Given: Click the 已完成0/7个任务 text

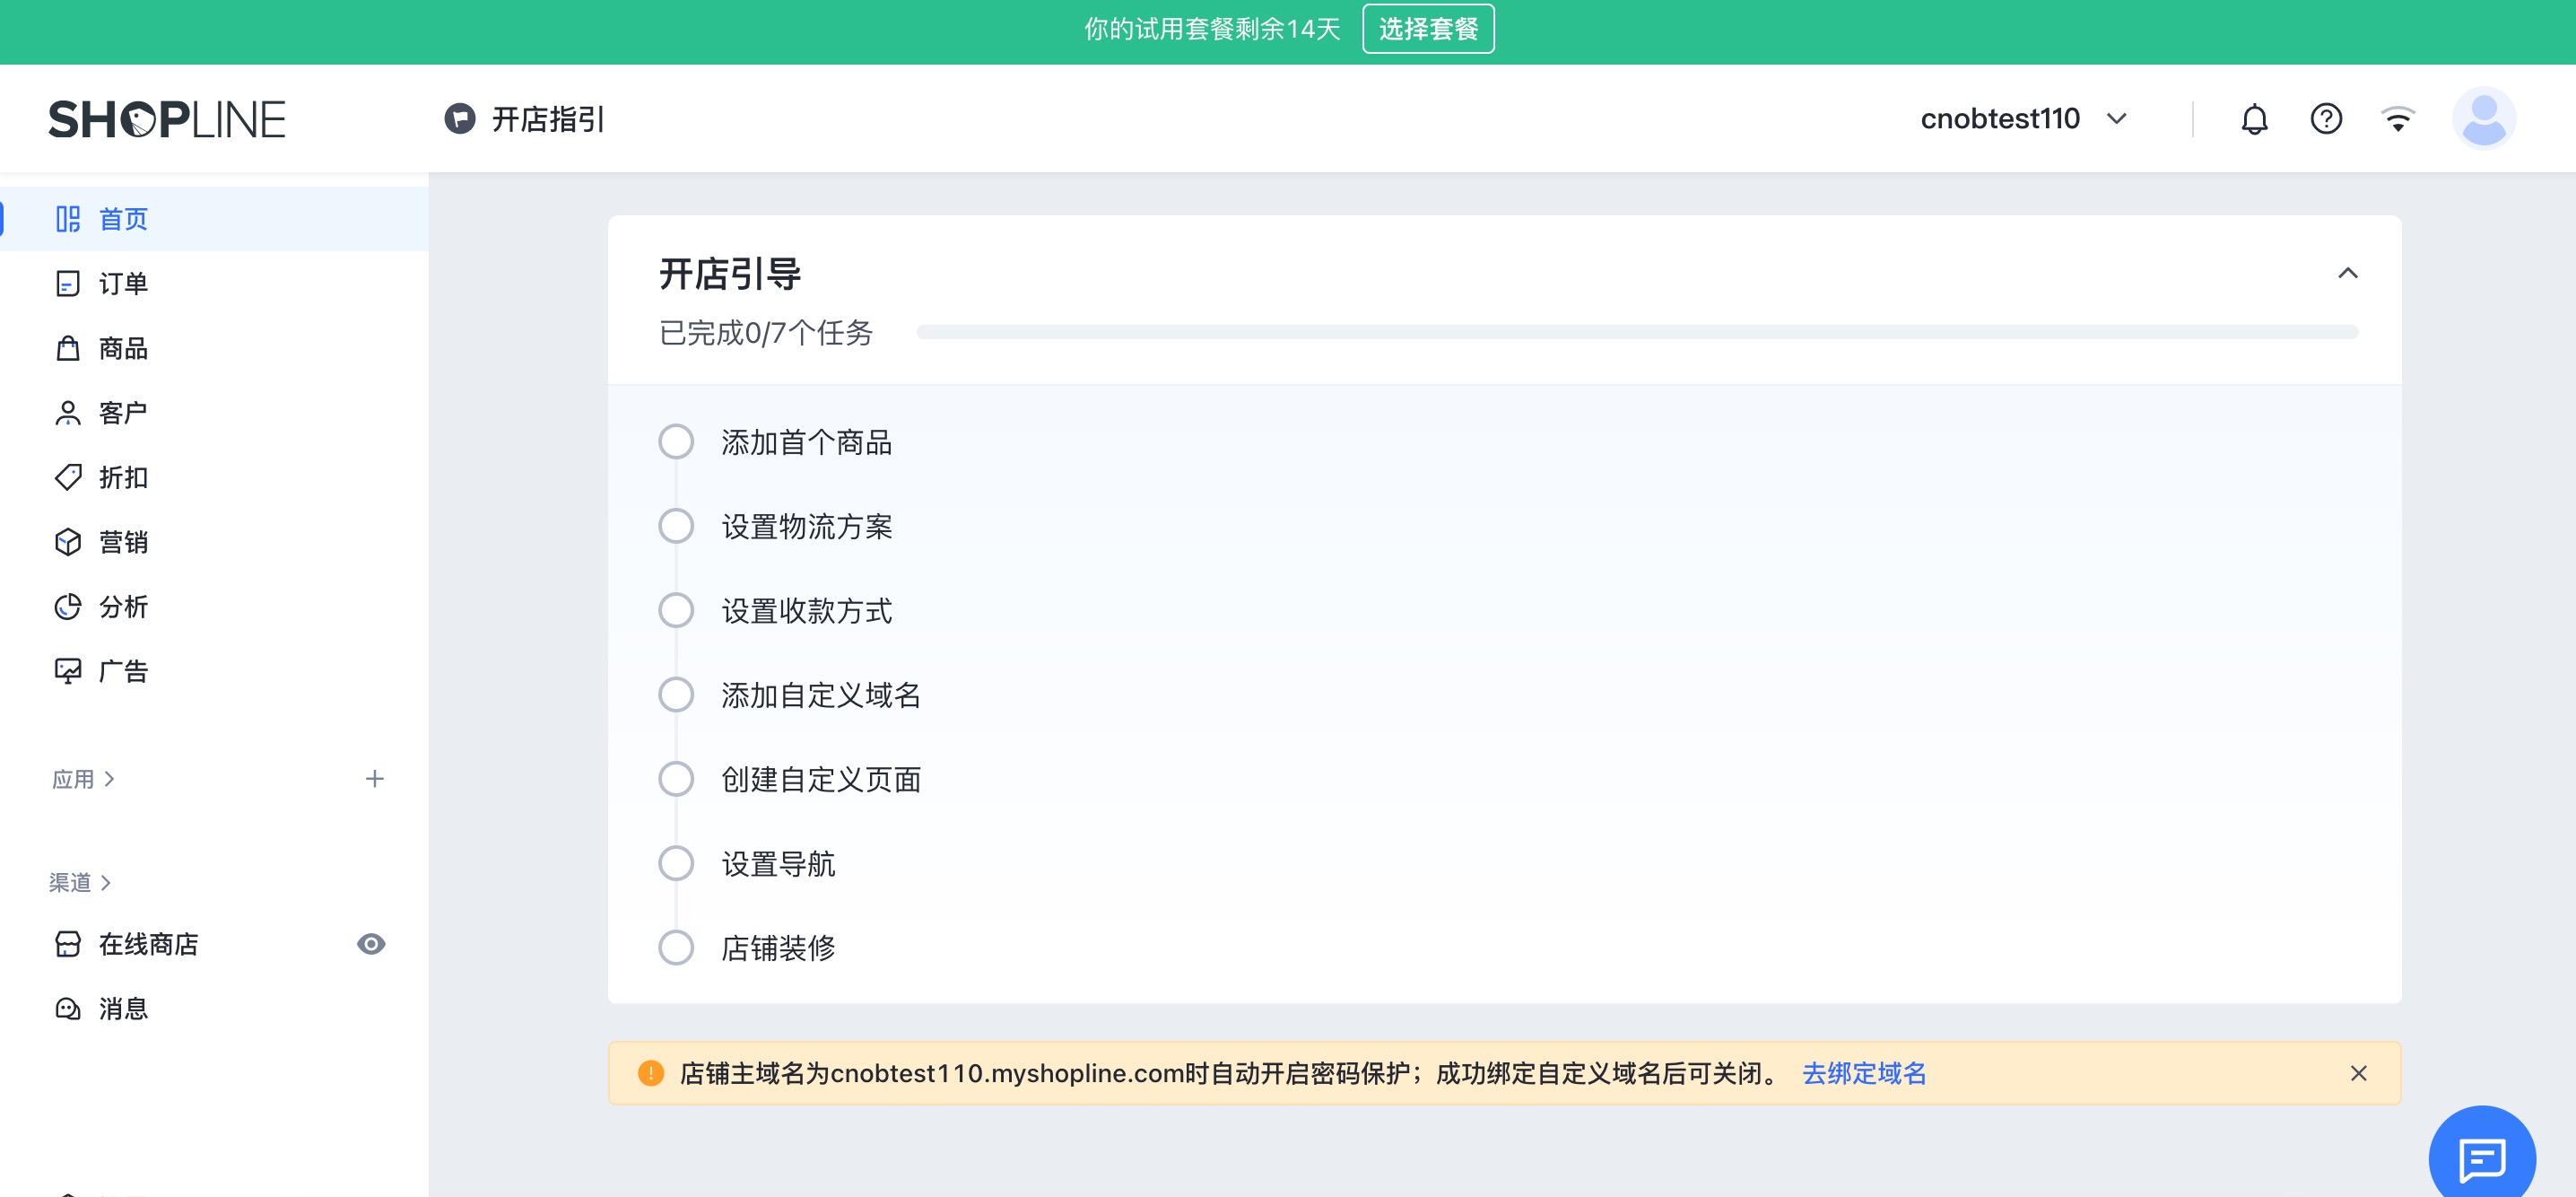Looking at the screenshot, I should pyautogui.click(x=766, y=332).
